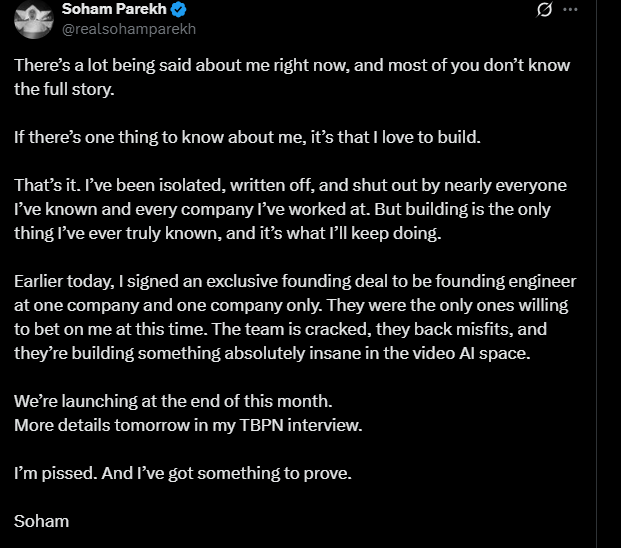Open the three-dot more options menu
The image size is (621, 548).
click(571, 11)
